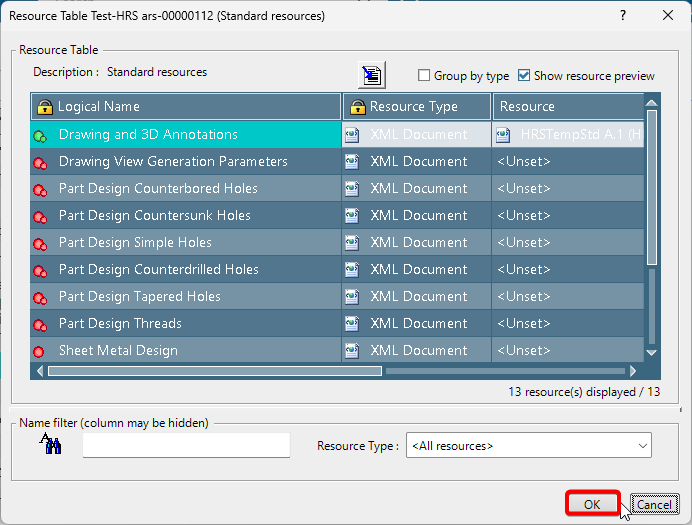Viewport: 692px width, 525px height.
Task: Click XML document icon in Tapered Holes row
Action: [x=352, y=296]
